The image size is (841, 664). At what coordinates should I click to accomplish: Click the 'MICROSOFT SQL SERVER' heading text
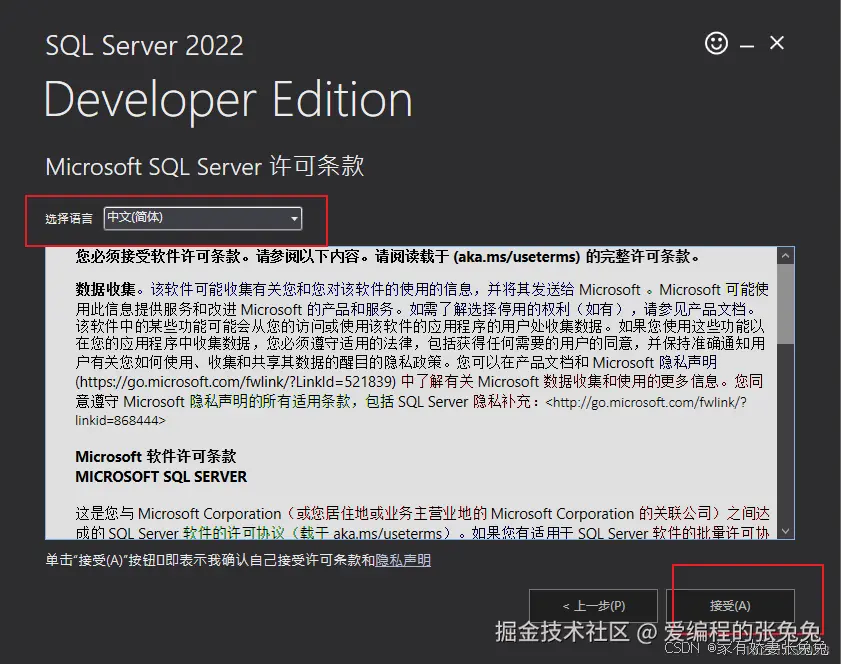pos(161,477)
